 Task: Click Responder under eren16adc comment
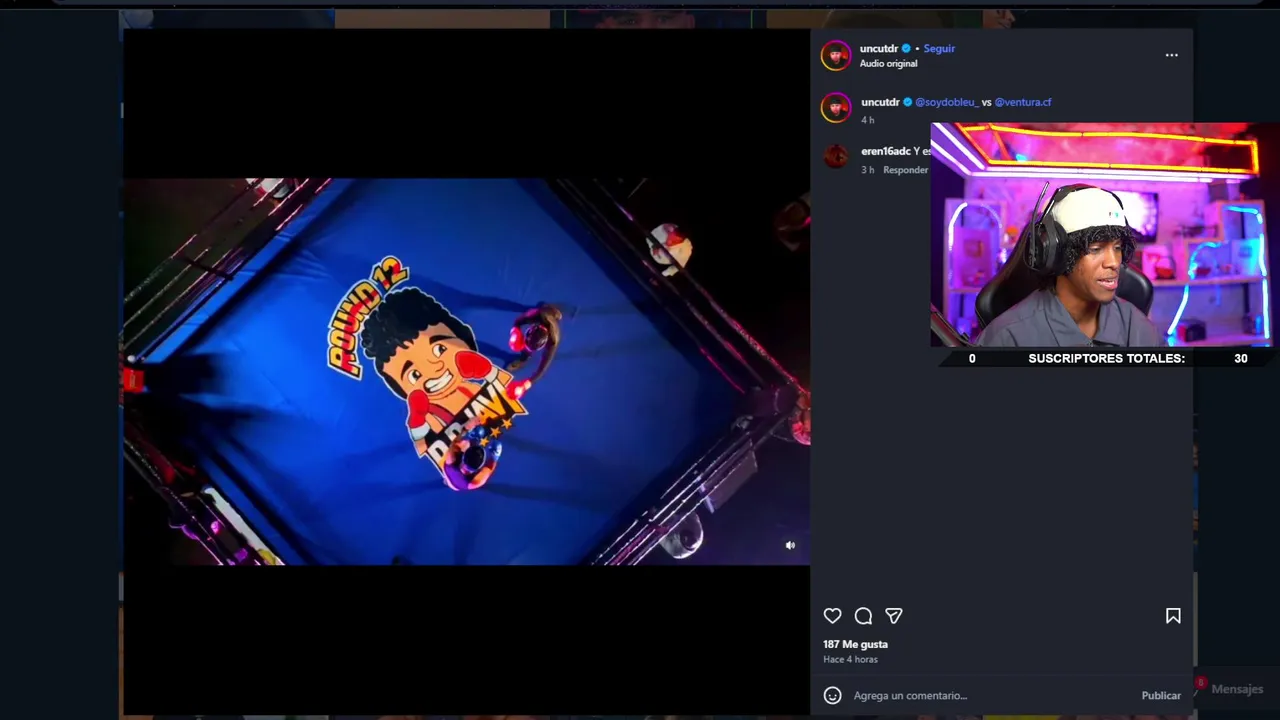(x=905, y=170)
